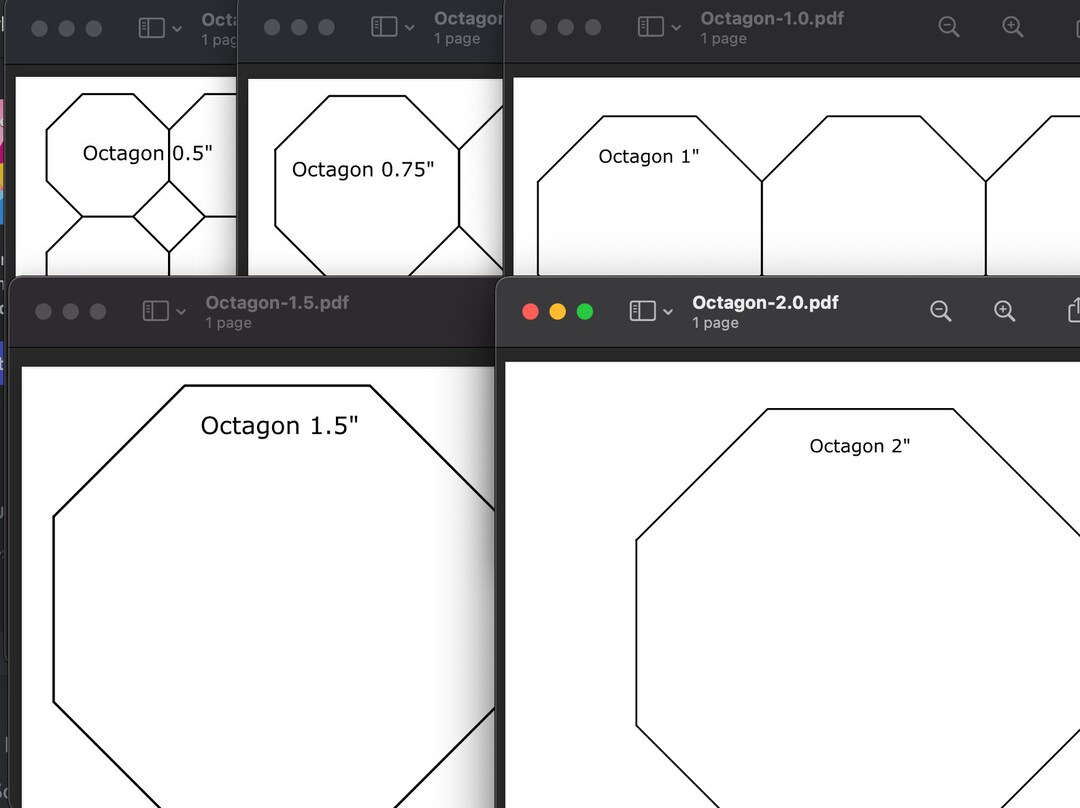Zoom in on the Octagon-2.0.pdf document
The width and height of the screenshot is (1080, 808).
[1004, 311]
